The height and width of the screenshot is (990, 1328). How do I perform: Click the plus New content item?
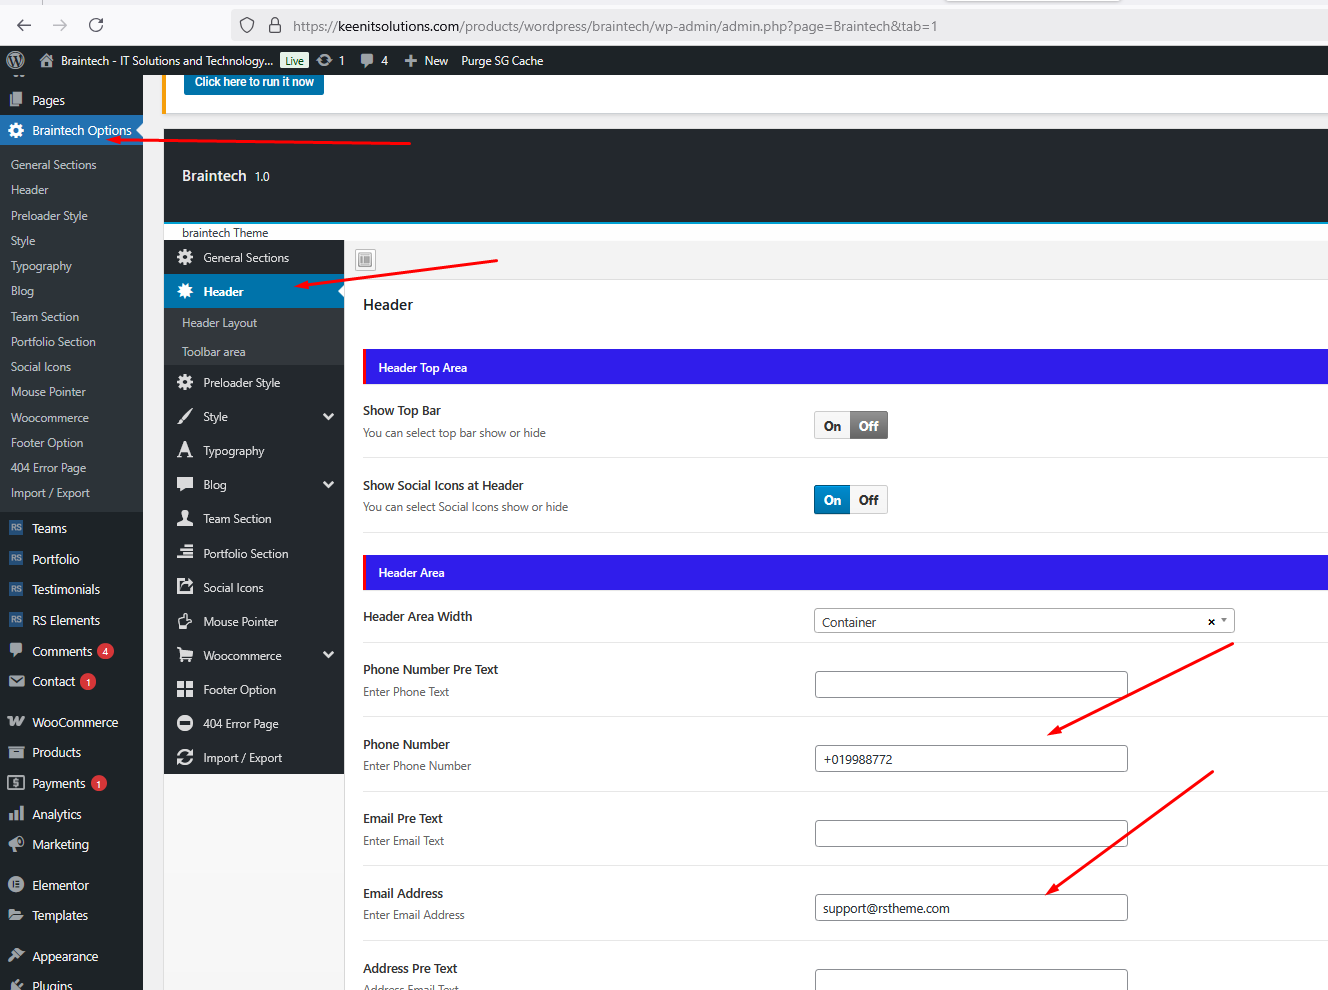pyautogui.click(x=426, y=61)
